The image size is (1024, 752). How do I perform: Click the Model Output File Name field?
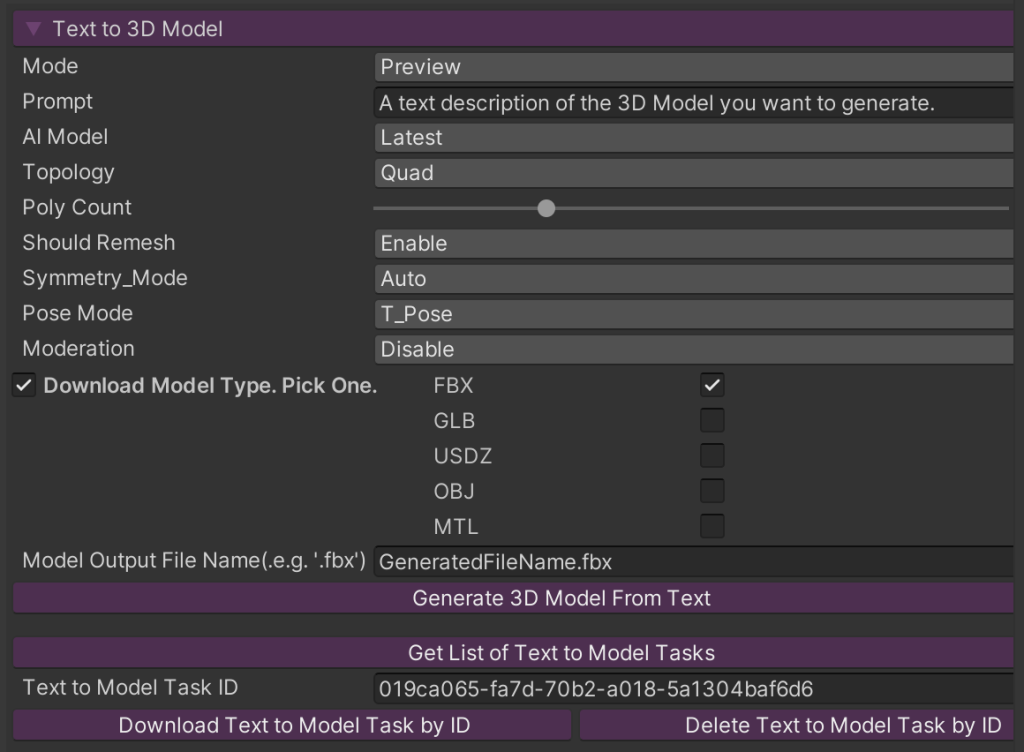point(694,562)
